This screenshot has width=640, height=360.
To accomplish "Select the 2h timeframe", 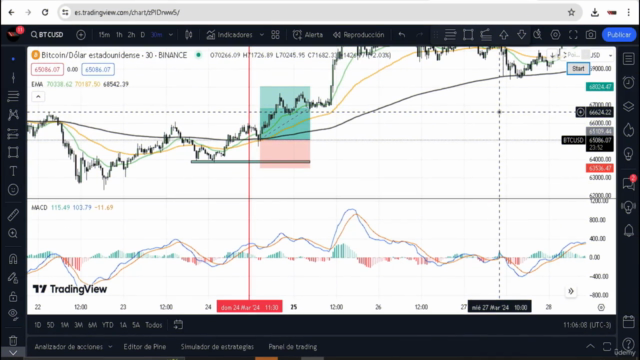I will [x=131, y=35].
